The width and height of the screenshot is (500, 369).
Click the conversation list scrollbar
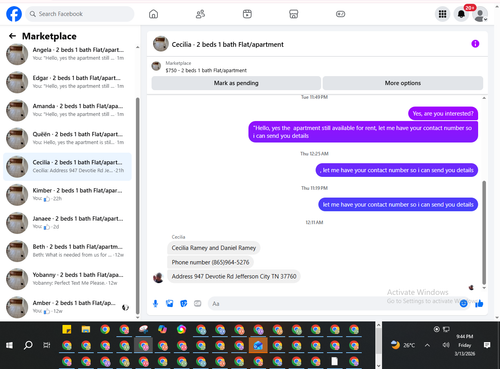tap(137, 206)
